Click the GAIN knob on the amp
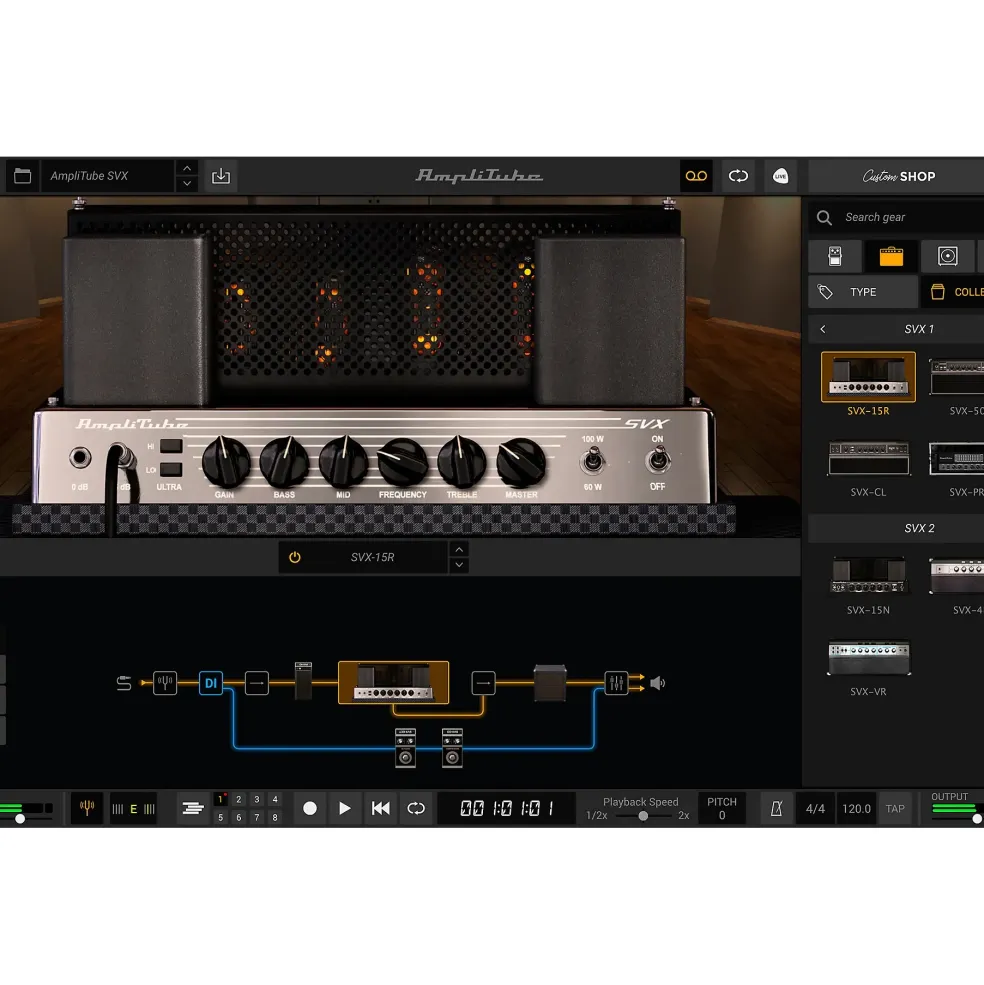 point(226,462)
